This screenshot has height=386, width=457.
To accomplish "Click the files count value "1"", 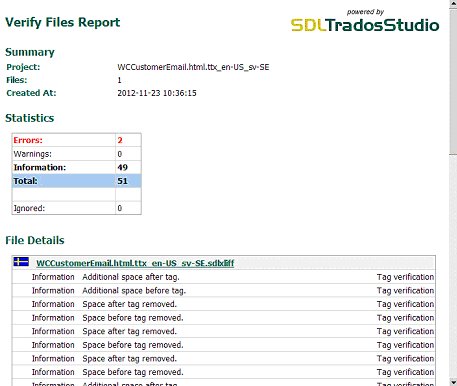I will click(119, 80).
